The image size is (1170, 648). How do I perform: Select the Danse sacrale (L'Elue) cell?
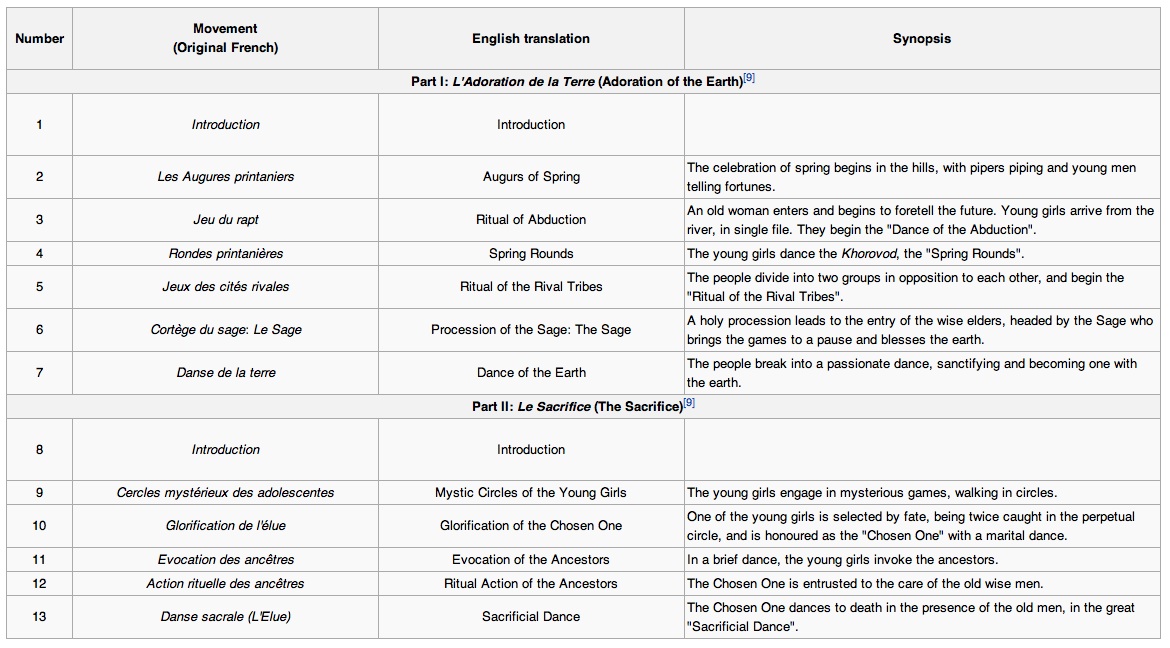[225, 617]
